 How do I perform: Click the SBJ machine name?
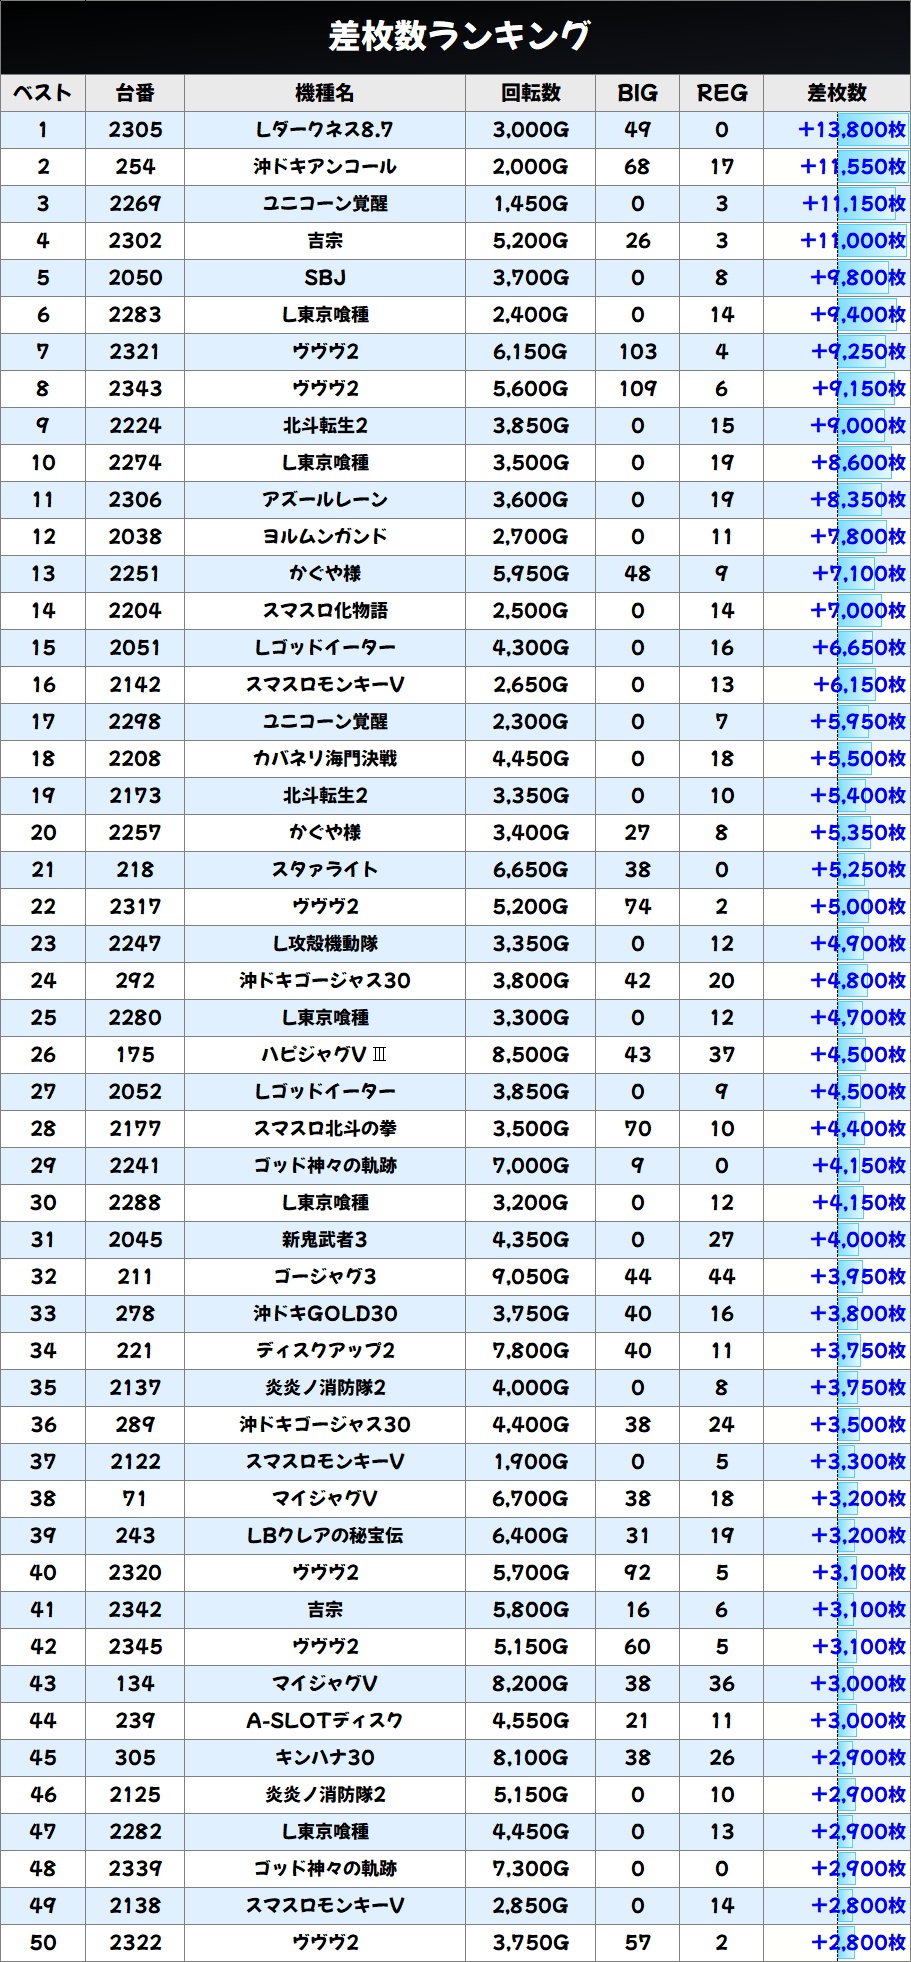pyautogui.click(x=325, y=278)
